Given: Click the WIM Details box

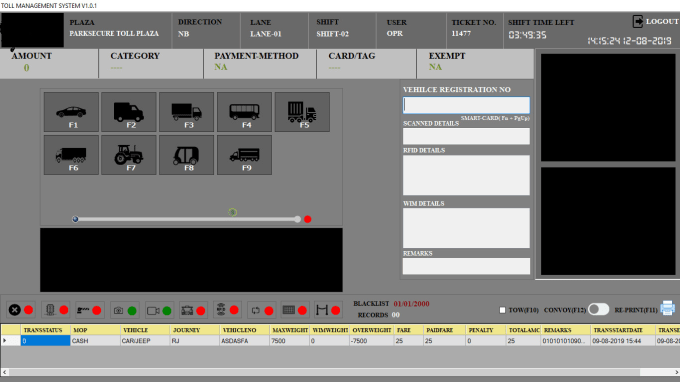Looking at the screenshot, I should [x=466, y=228].
